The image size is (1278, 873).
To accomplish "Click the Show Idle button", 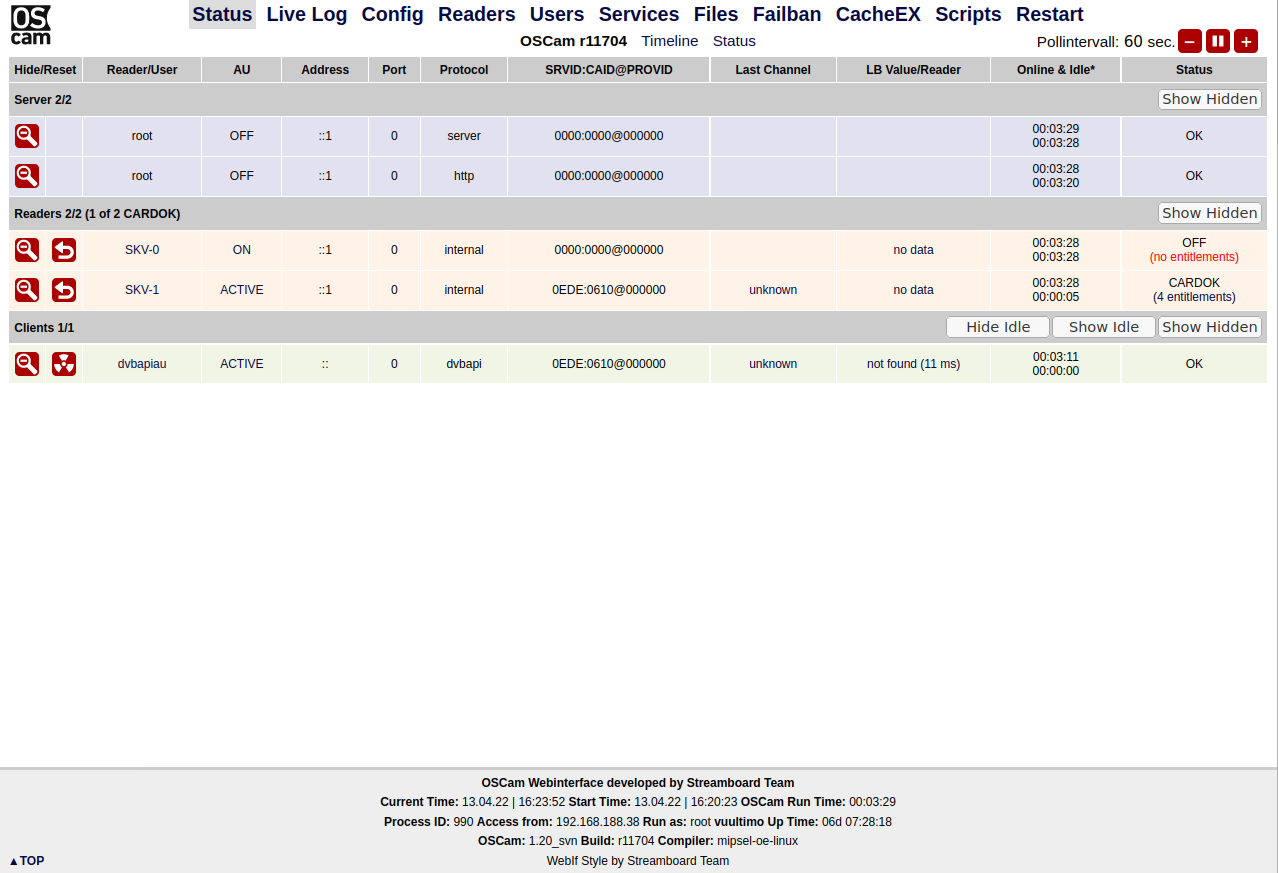I will [1104, 327].
